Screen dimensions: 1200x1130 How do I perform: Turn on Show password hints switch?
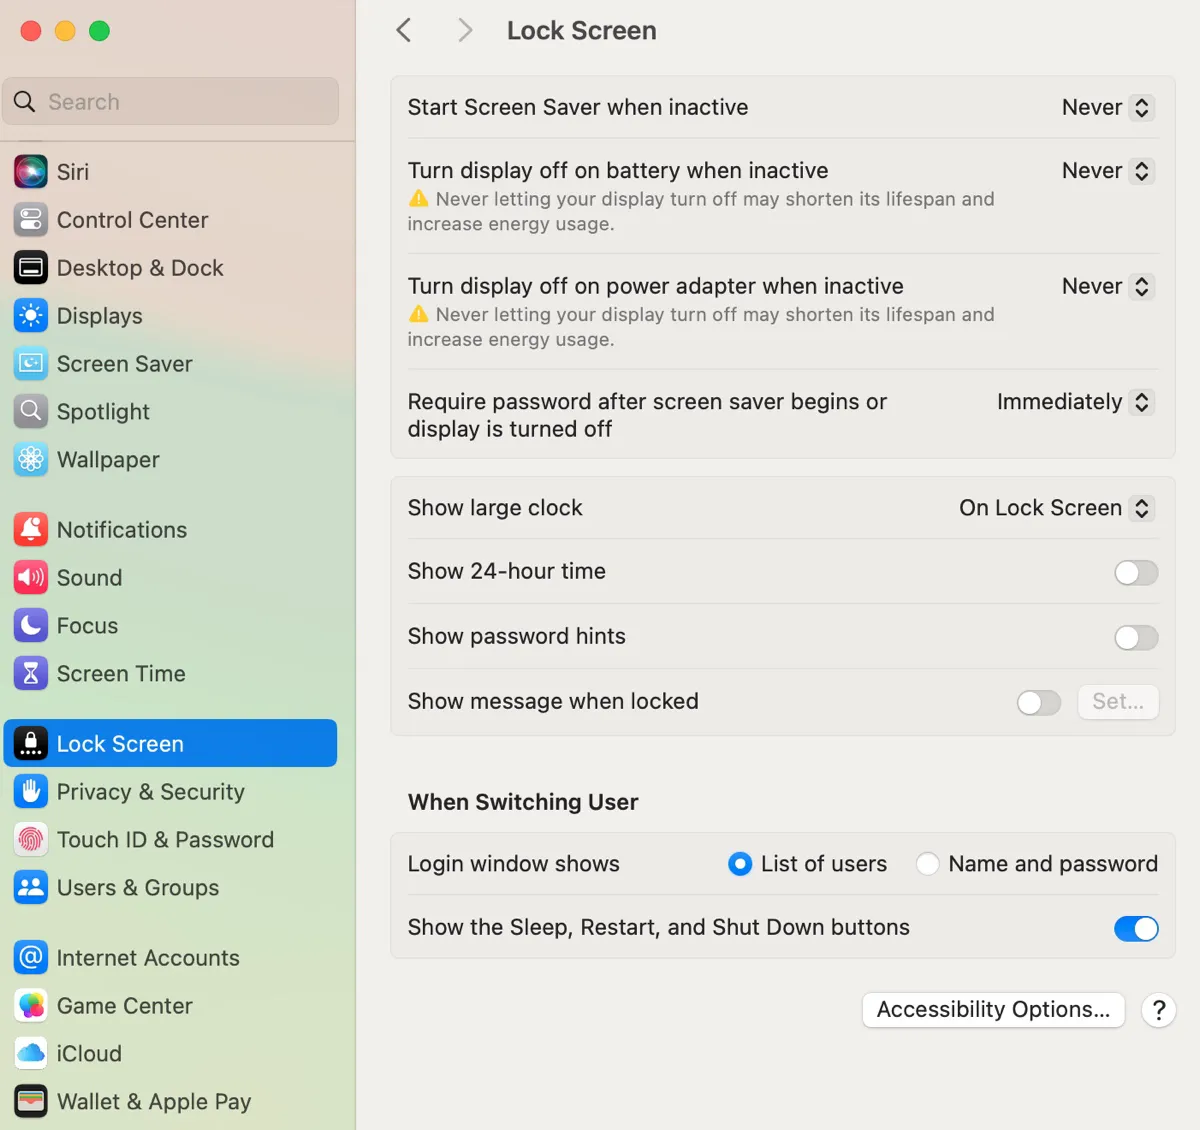1136,638
